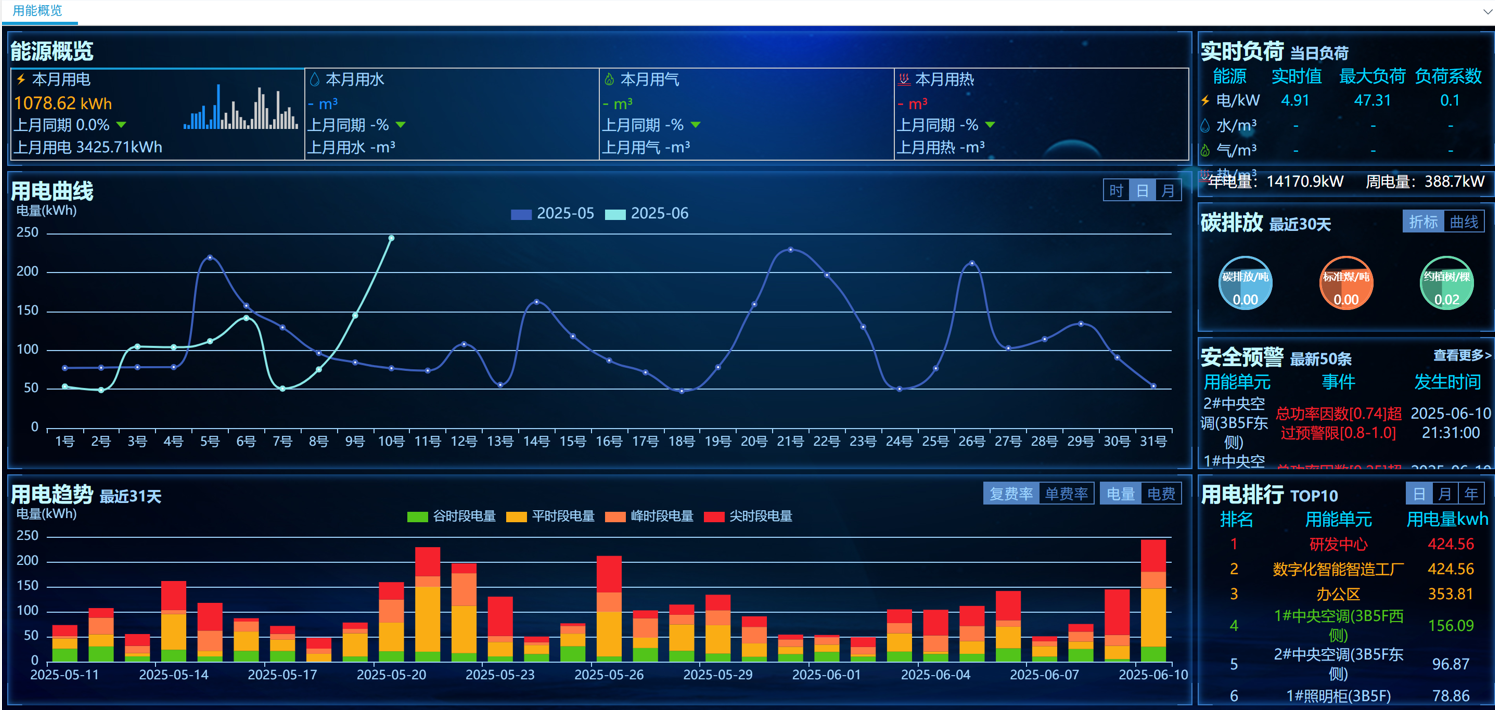This screenshot has height=710, width=1495.
Task: Toggle the 2025-06 legend color swatch
Action: [615, 214]
